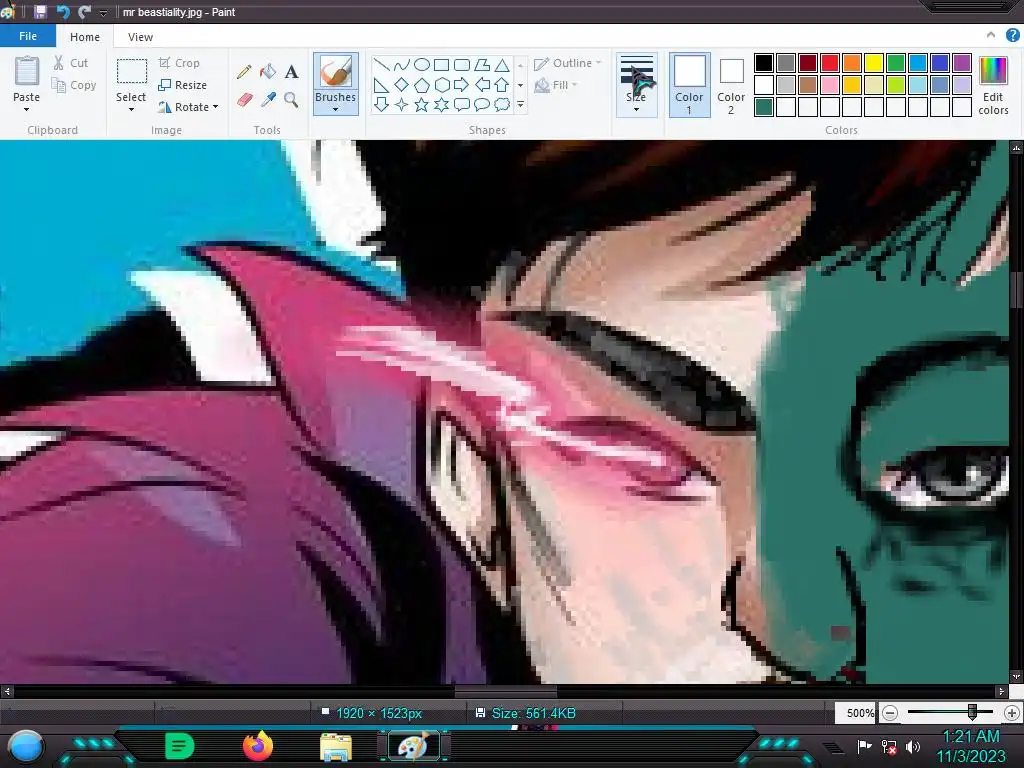The height and width of the screenshot is (768, 1024).
Task: Pick the black color swatch
Action: 764,63
